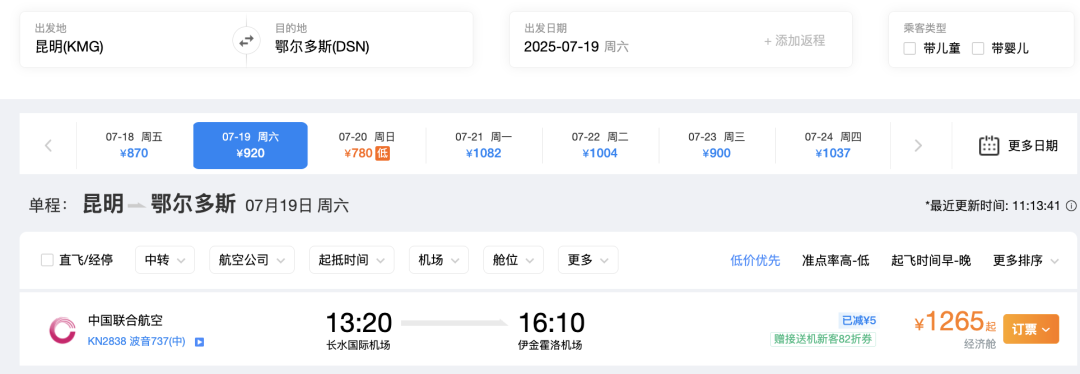1080x374 pixels.
Task: Click the 中国联合航空 airline name
Action: coord(125,320)
